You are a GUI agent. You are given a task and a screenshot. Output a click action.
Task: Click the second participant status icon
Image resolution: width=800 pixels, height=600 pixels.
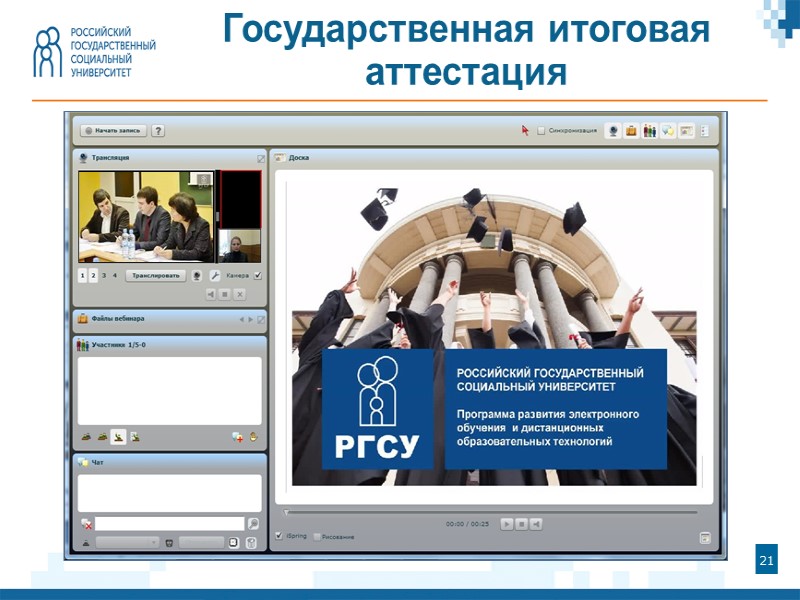[103, 437]
